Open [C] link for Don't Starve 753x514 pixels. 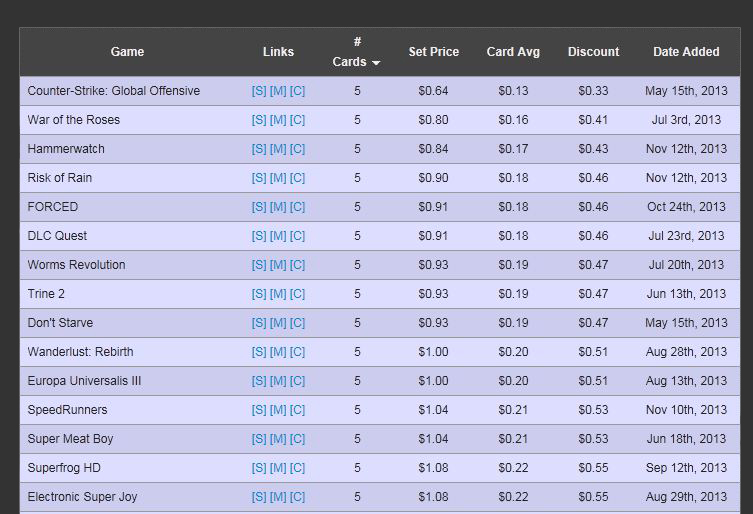(x=297, y=323)
